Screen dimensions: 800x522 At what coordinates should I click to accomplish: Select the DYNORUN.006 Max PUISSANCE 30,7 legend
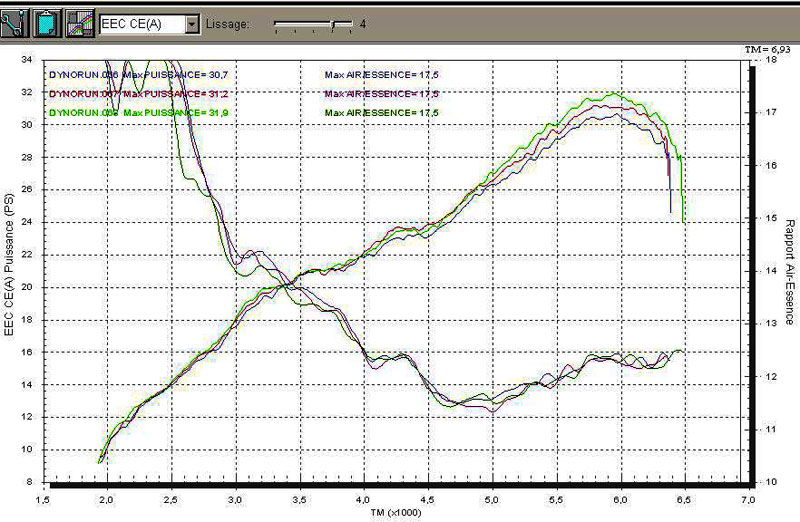point(128,74)
